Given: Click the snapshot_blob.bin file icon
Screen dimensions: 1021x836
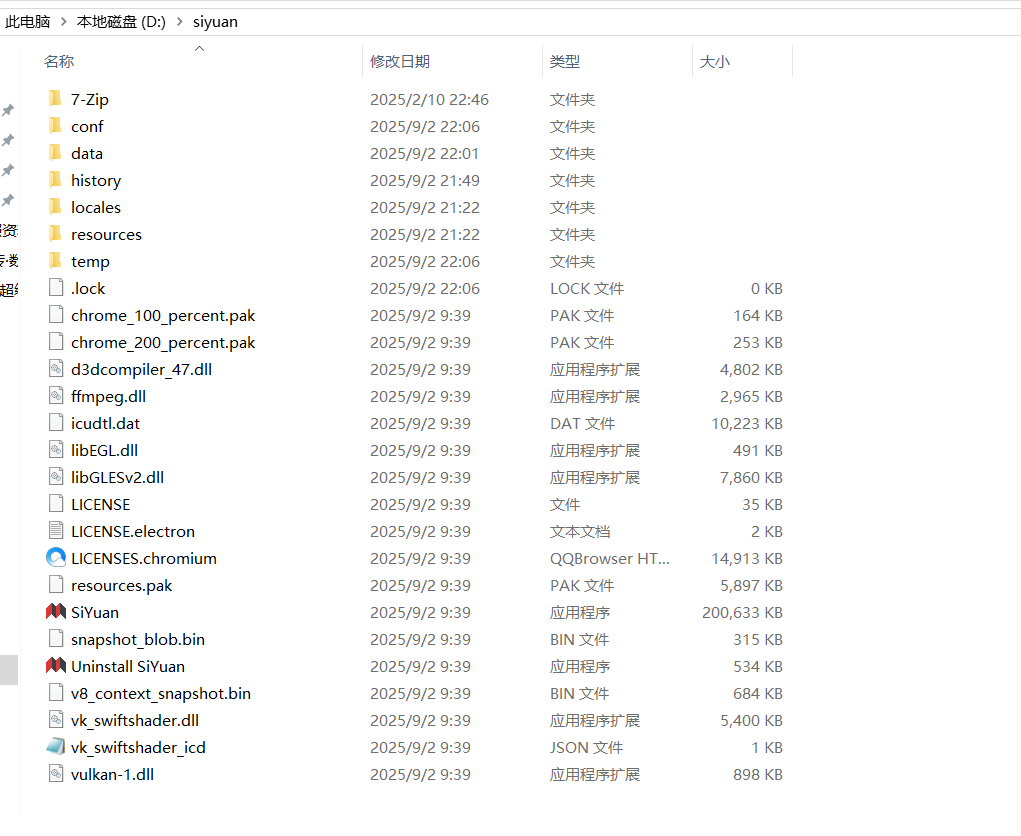Looking at the screenshot, I should [x=56, y=639].
